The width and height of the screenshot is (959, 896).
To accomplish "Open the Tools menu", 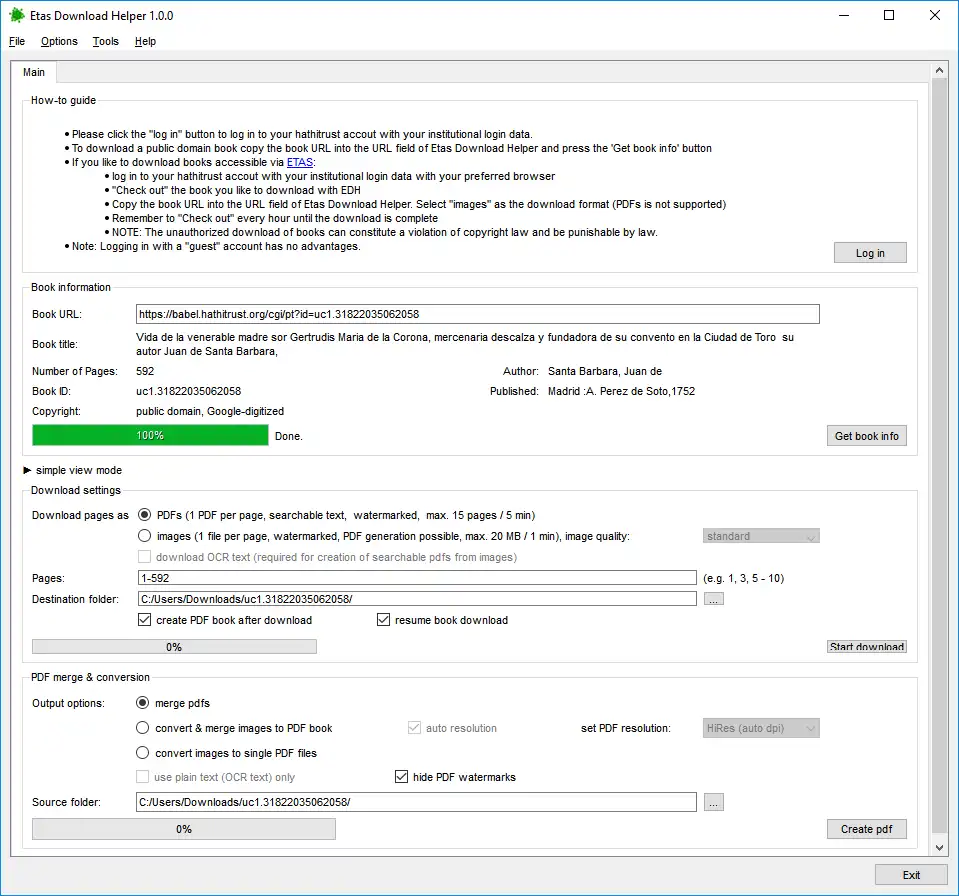I will click(106, 41).
